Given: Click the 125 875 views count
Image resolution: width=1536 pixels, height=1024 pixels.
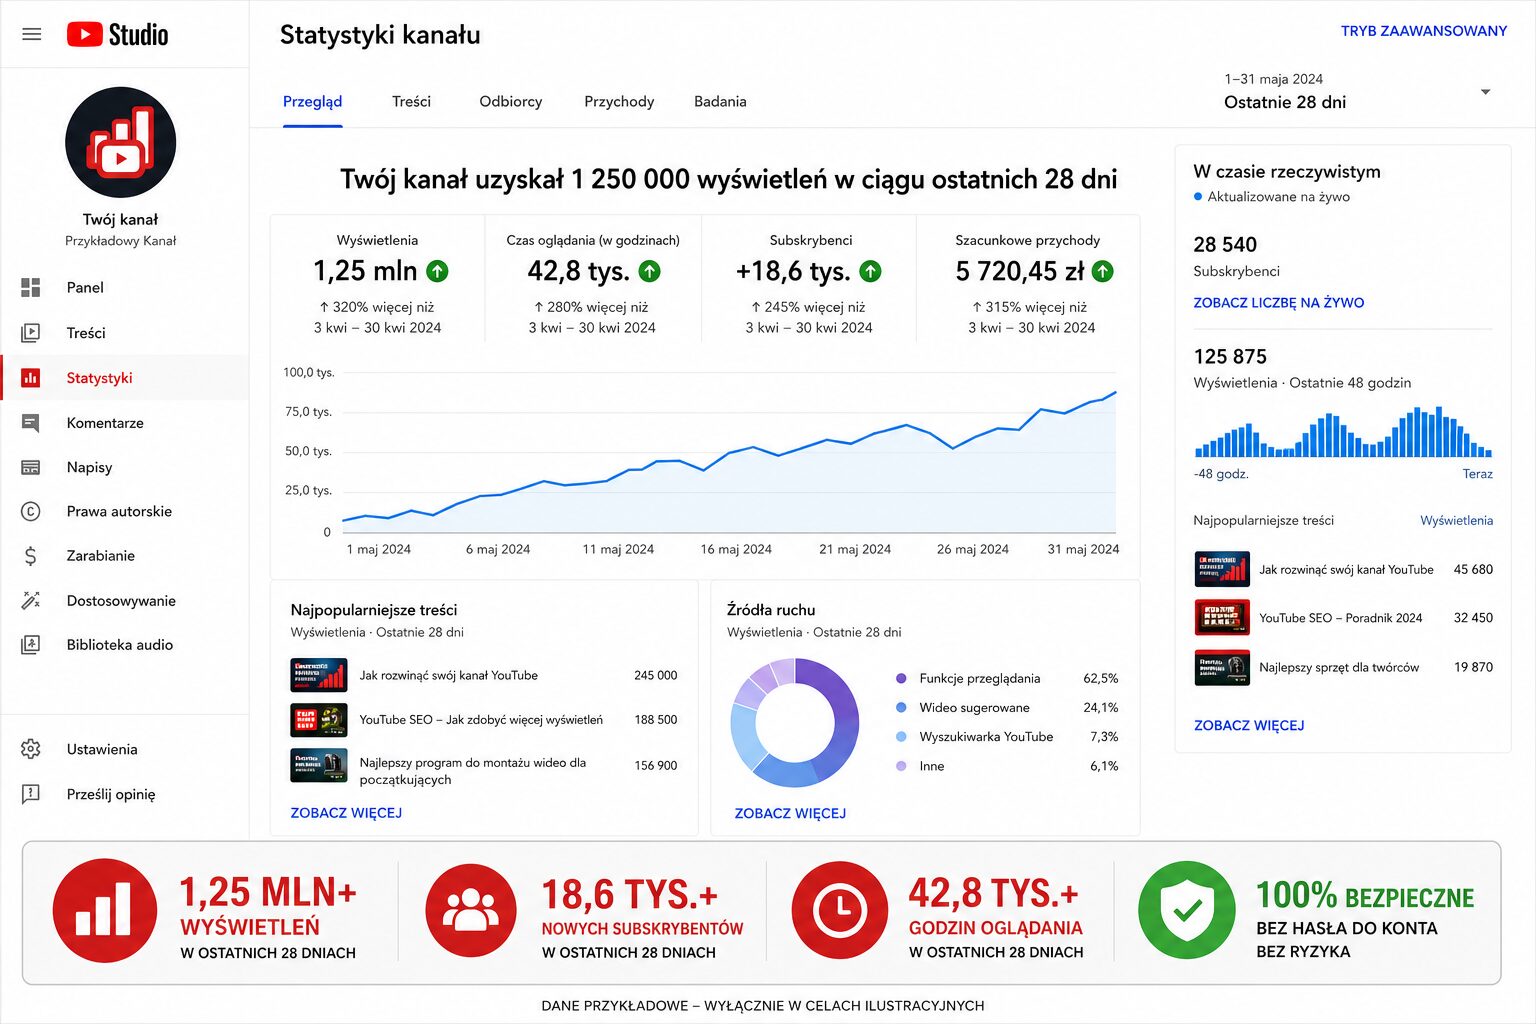Looking at the screenshot, I should (x=1230, y=356).
